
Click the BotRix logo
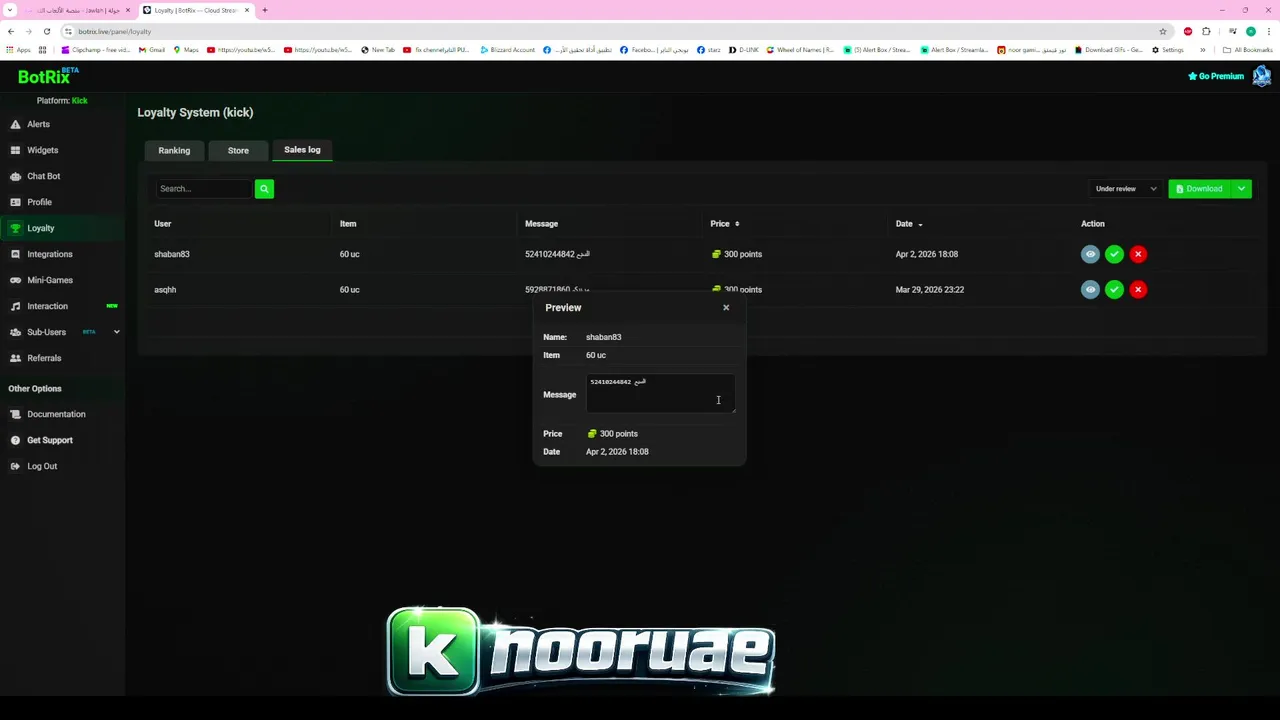click(48, 76)
